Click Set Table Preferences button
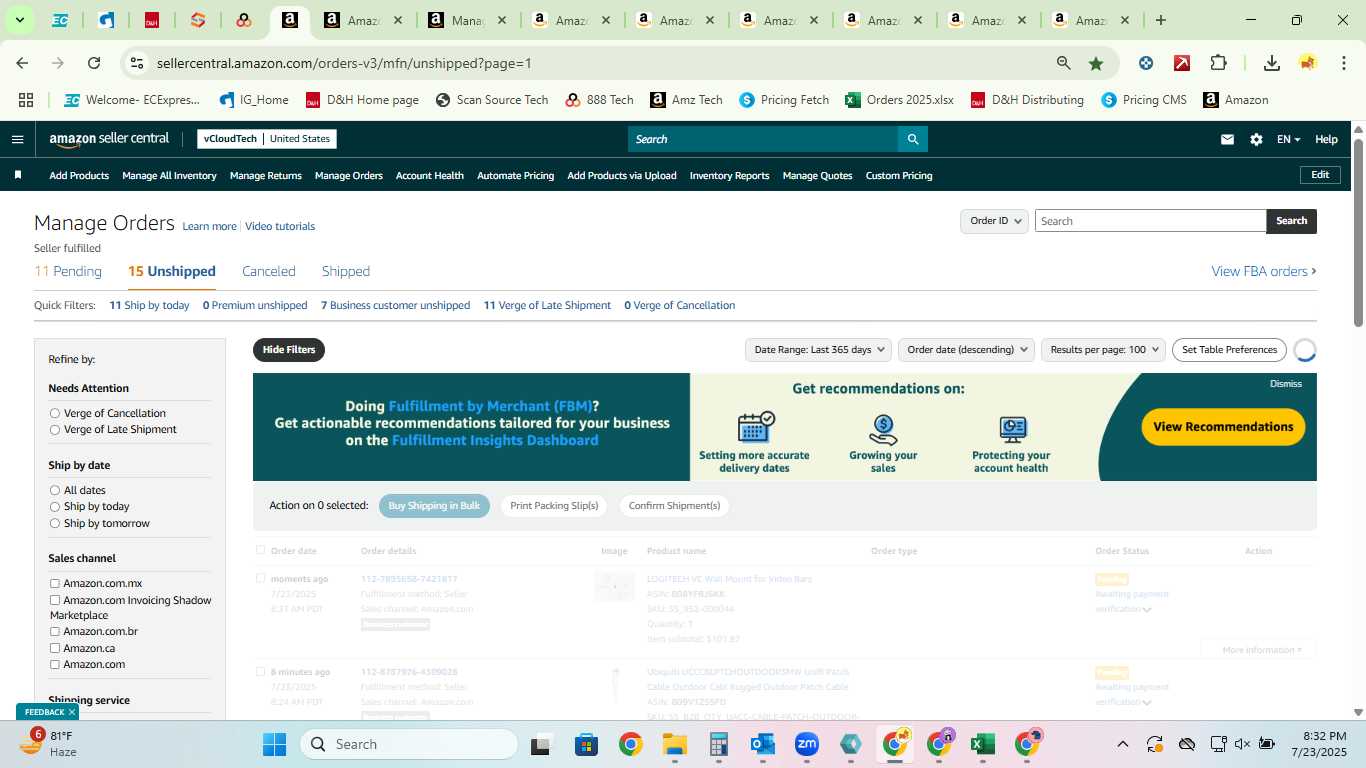 tap(1229, 350)
